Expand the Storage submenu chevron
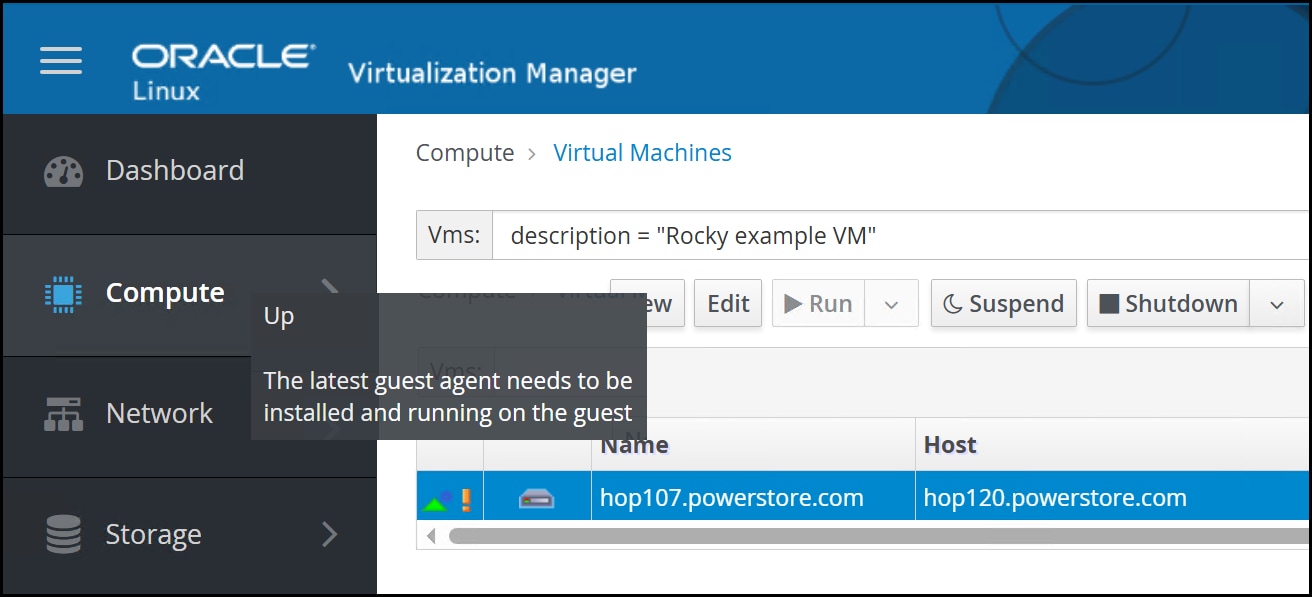 tap(330, 535)
